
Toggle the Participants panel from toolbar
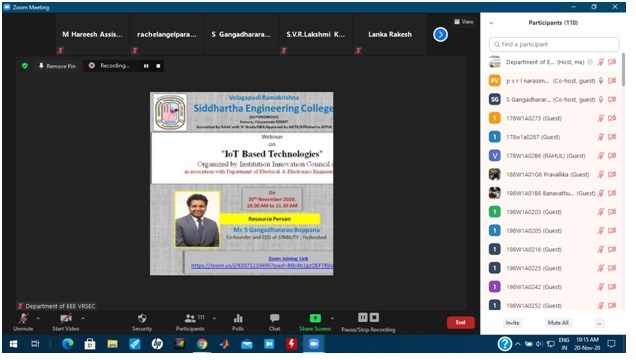(x=190, y=322)
